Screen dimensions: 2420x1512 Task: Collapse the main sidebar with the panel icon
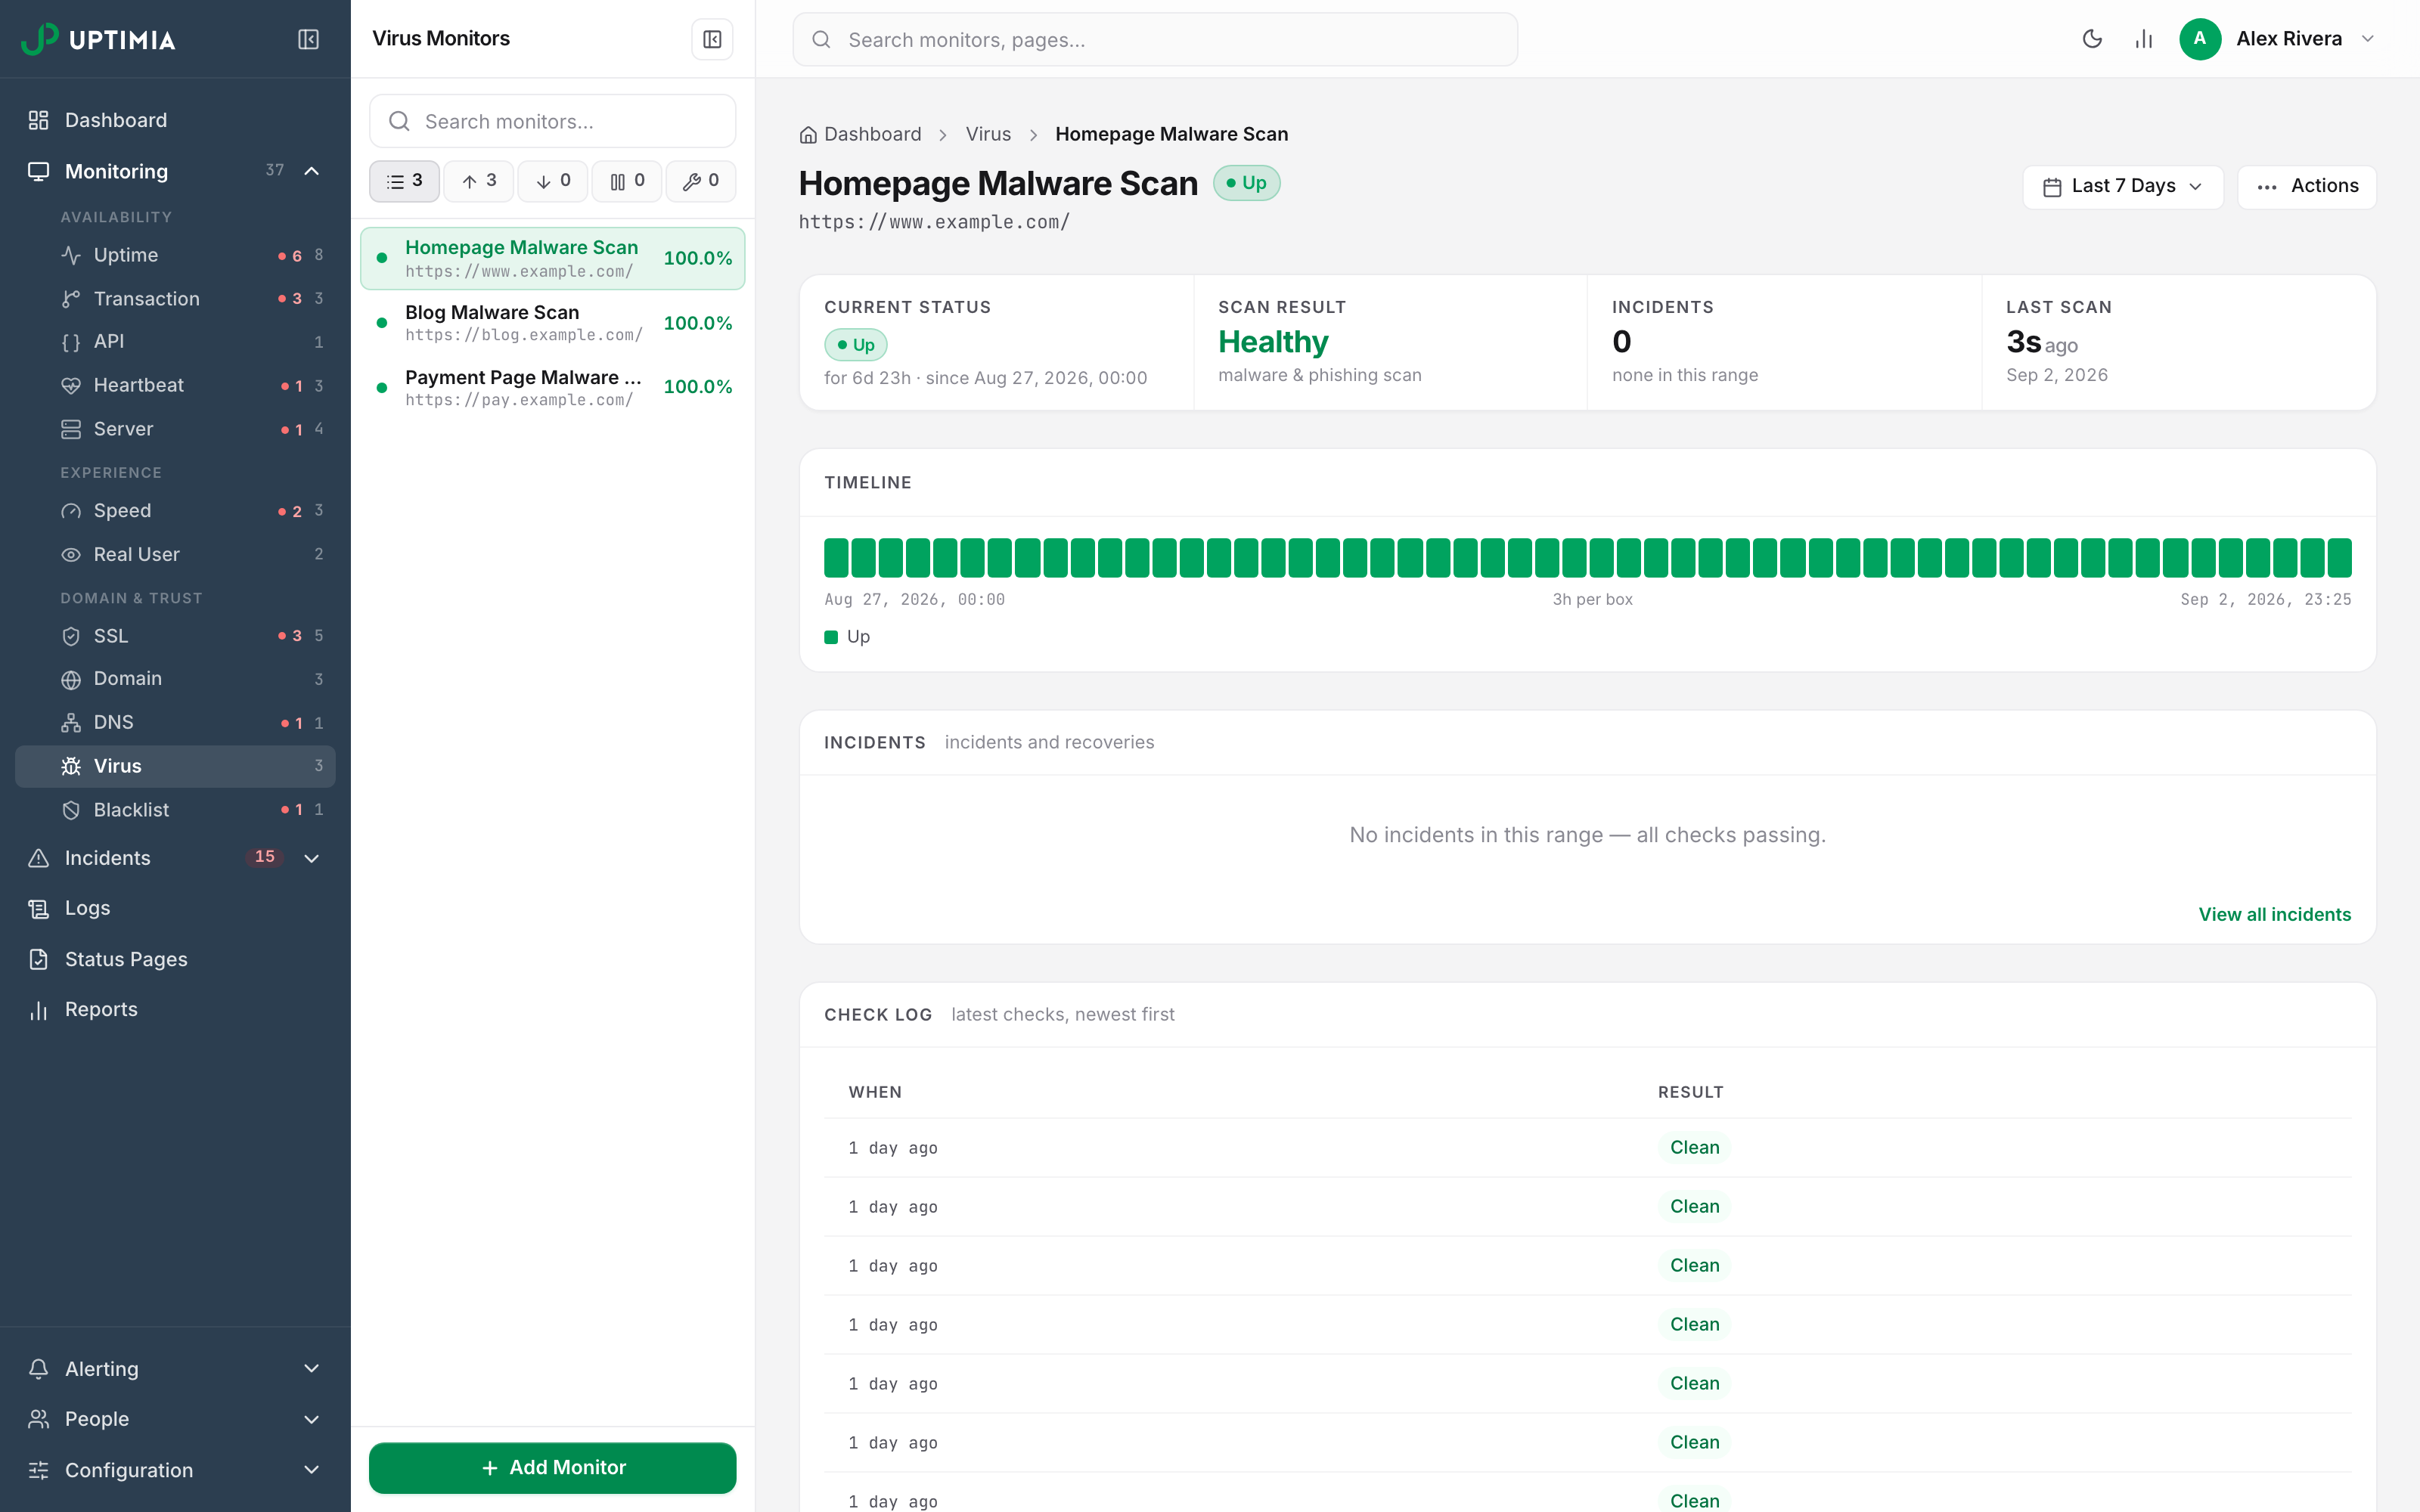[x=308, y=39]
